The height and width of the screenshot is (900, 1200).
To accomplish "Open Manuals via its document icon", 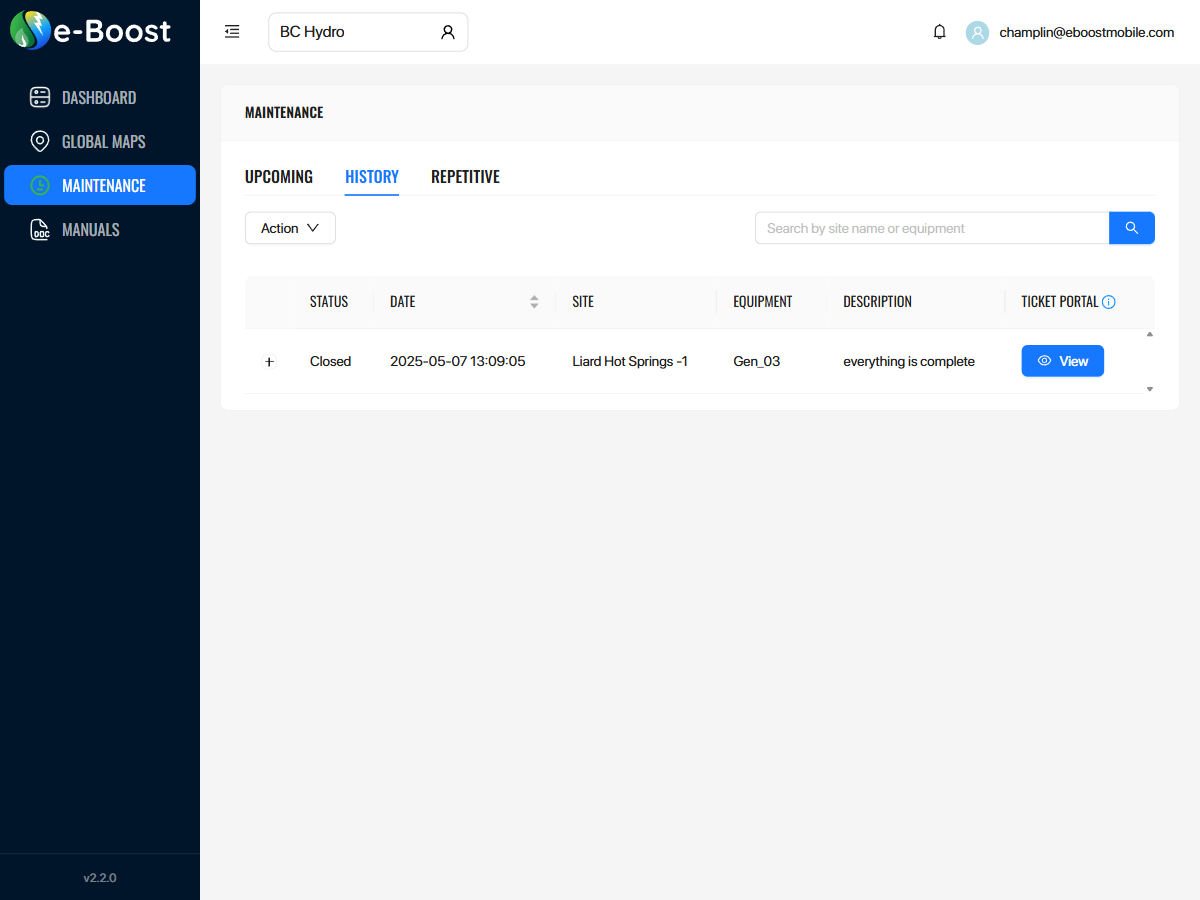I will click(40, 229).
